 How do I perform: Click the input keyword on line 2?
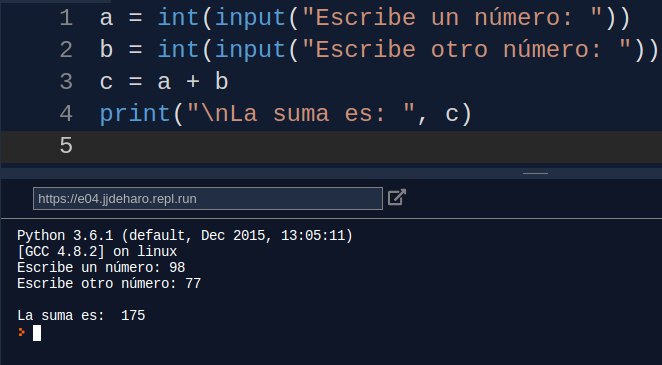tap(250, 50)
